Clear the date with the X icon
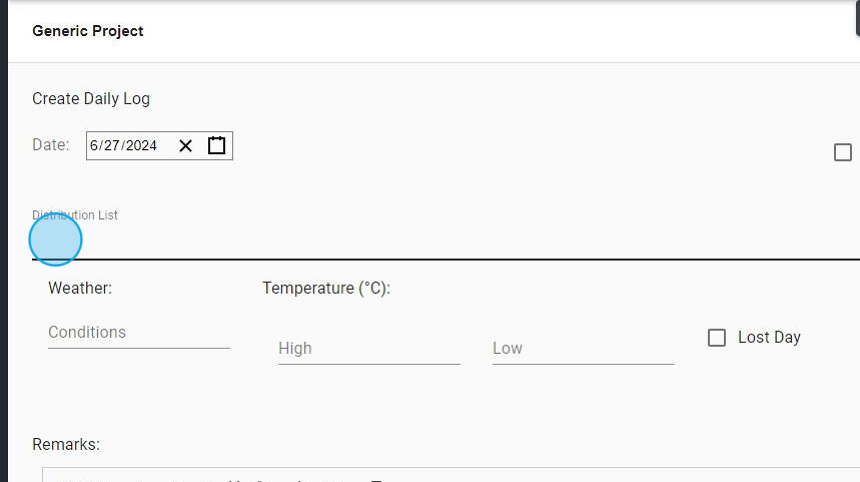Image resolution: width=860 pixels, height=482 pixels. [x=186, y=146]
